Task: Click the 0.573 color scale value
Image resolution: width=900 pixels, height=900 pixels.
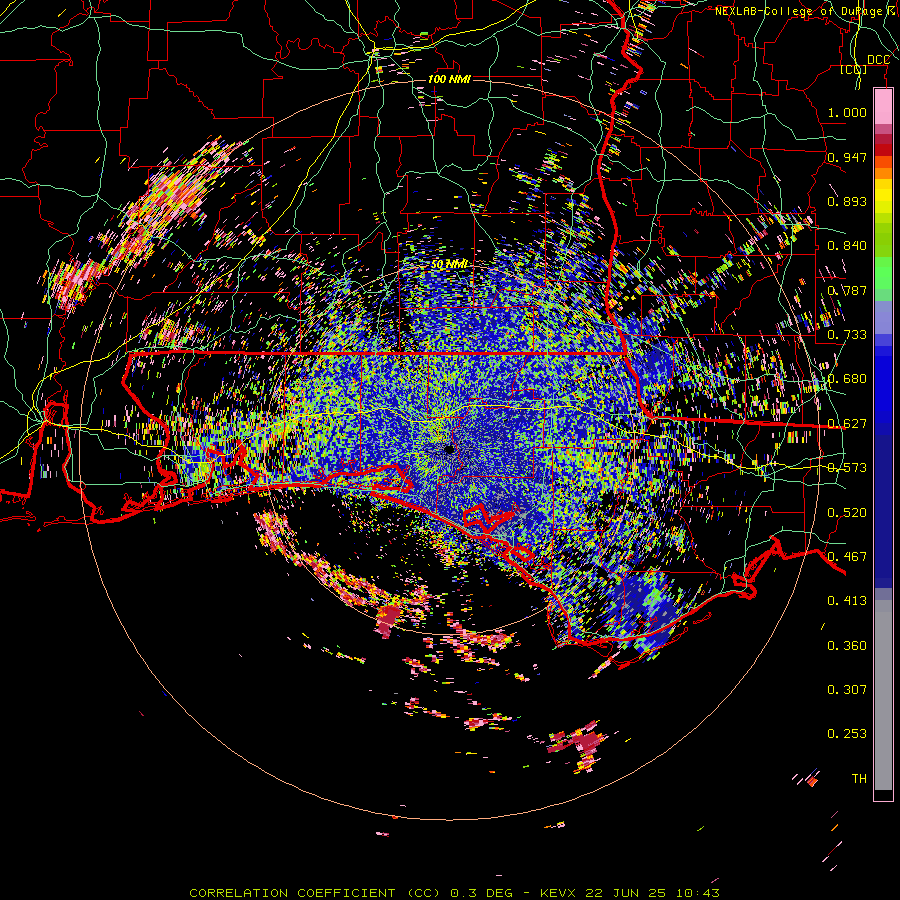Action: (x=847, y=468)
